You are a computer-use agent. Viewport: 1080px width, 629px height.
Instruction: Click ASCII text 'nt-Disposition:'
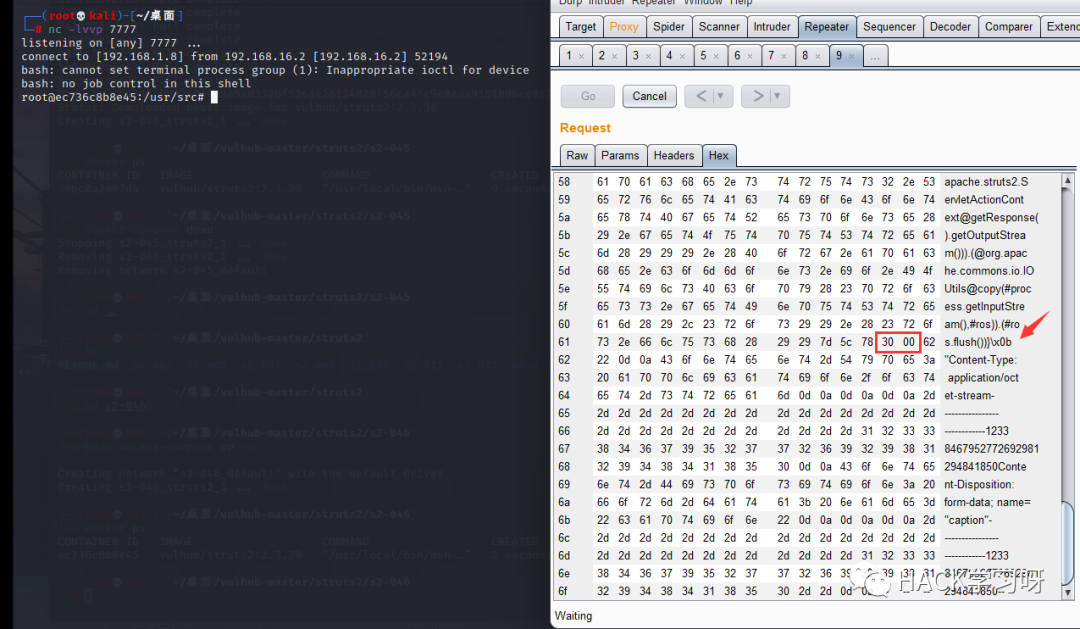[x=979, y=484]
